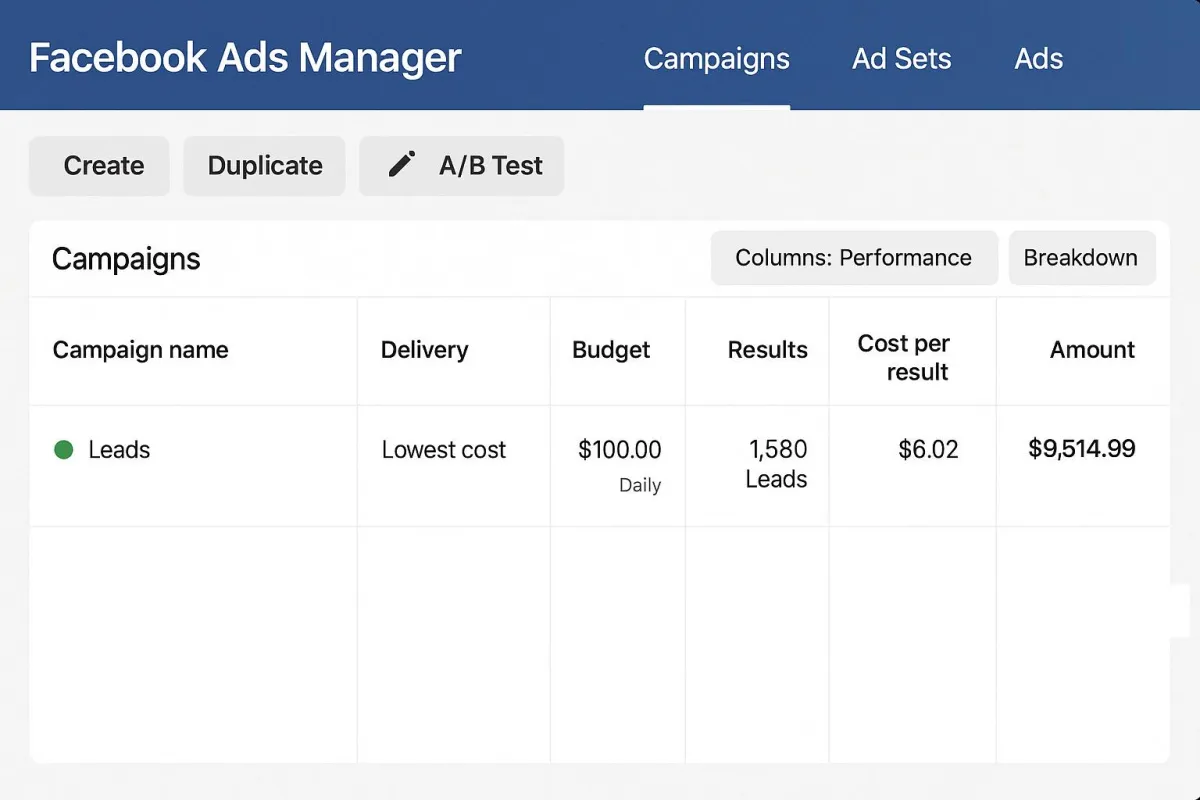
Task: Go to the Ads tab
Action: pos(1039,59)
